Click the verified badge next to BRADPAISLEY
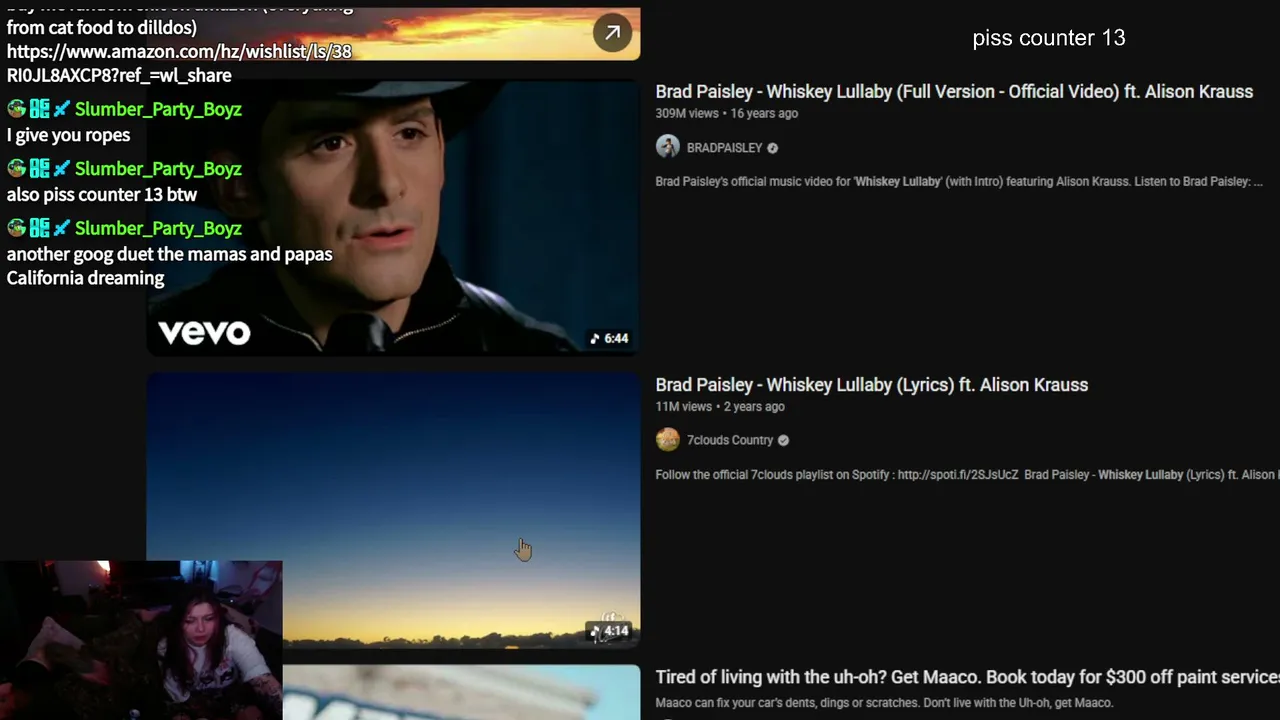The image size is (1280, 720). (x=772, y=148)
